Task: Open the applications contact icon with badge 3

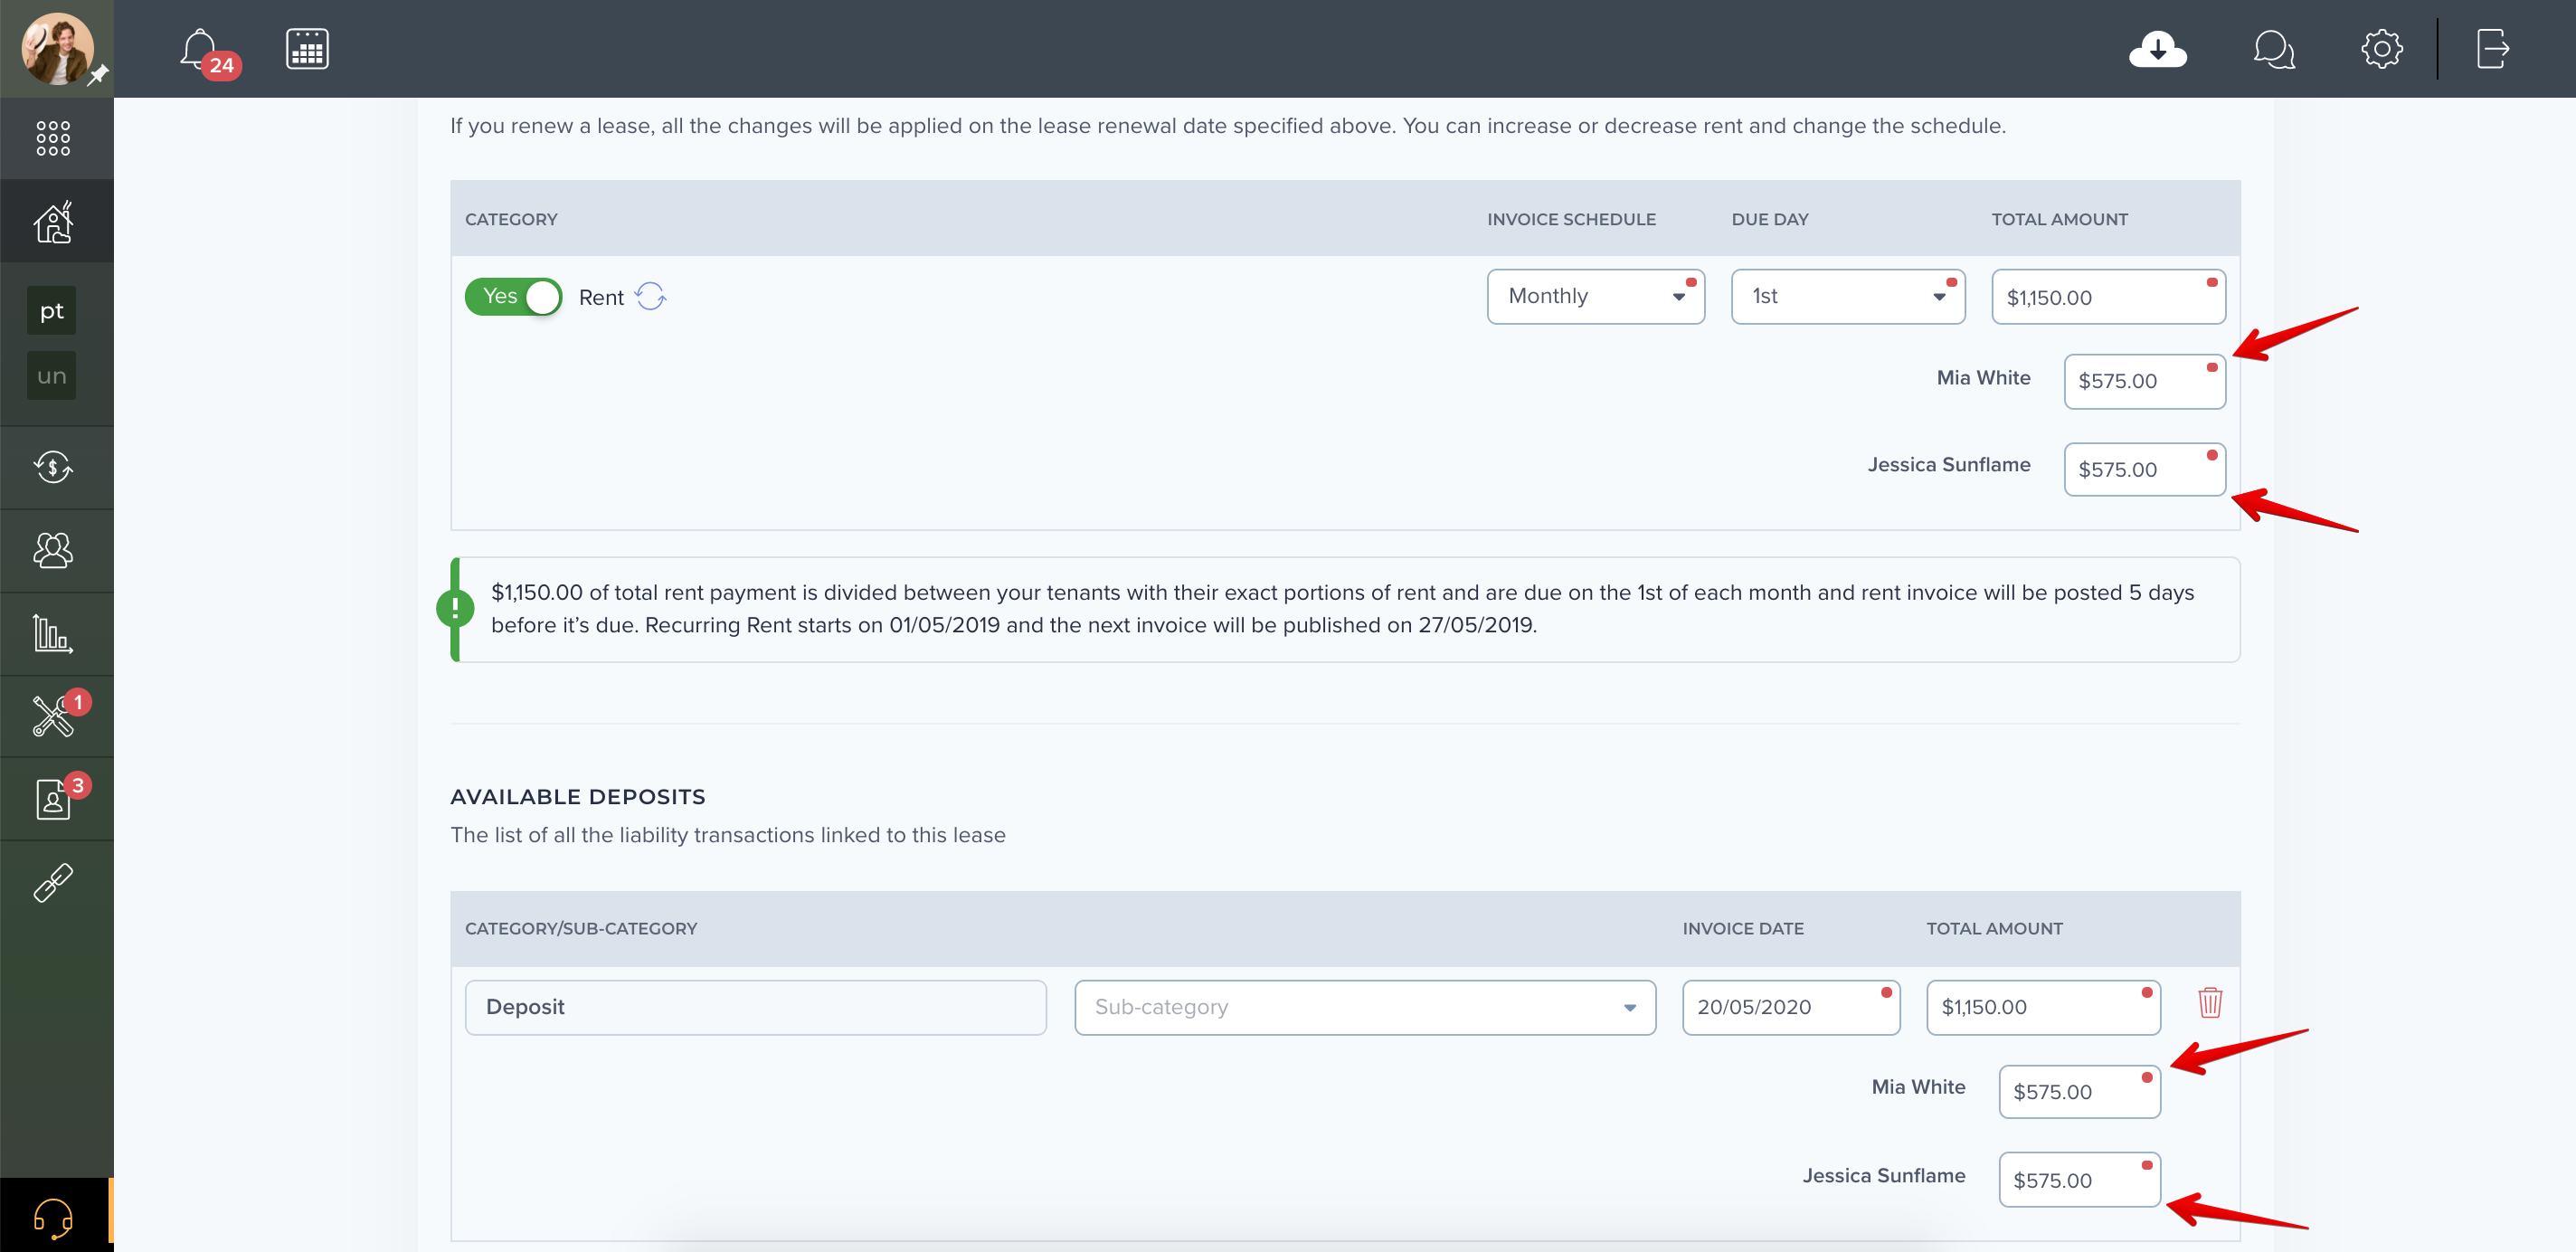Action: point(53,799)
